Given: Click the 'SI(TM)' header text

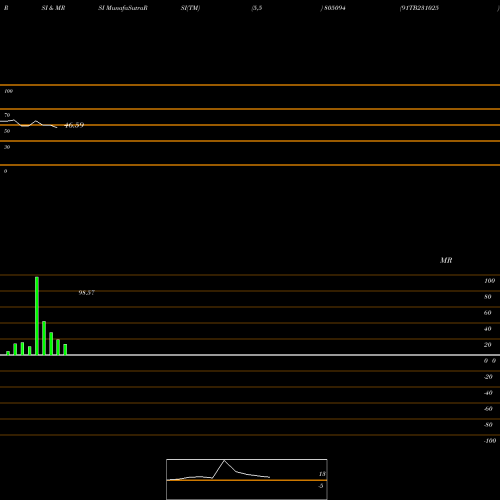Looking at the screenshot, I should 190,8.
